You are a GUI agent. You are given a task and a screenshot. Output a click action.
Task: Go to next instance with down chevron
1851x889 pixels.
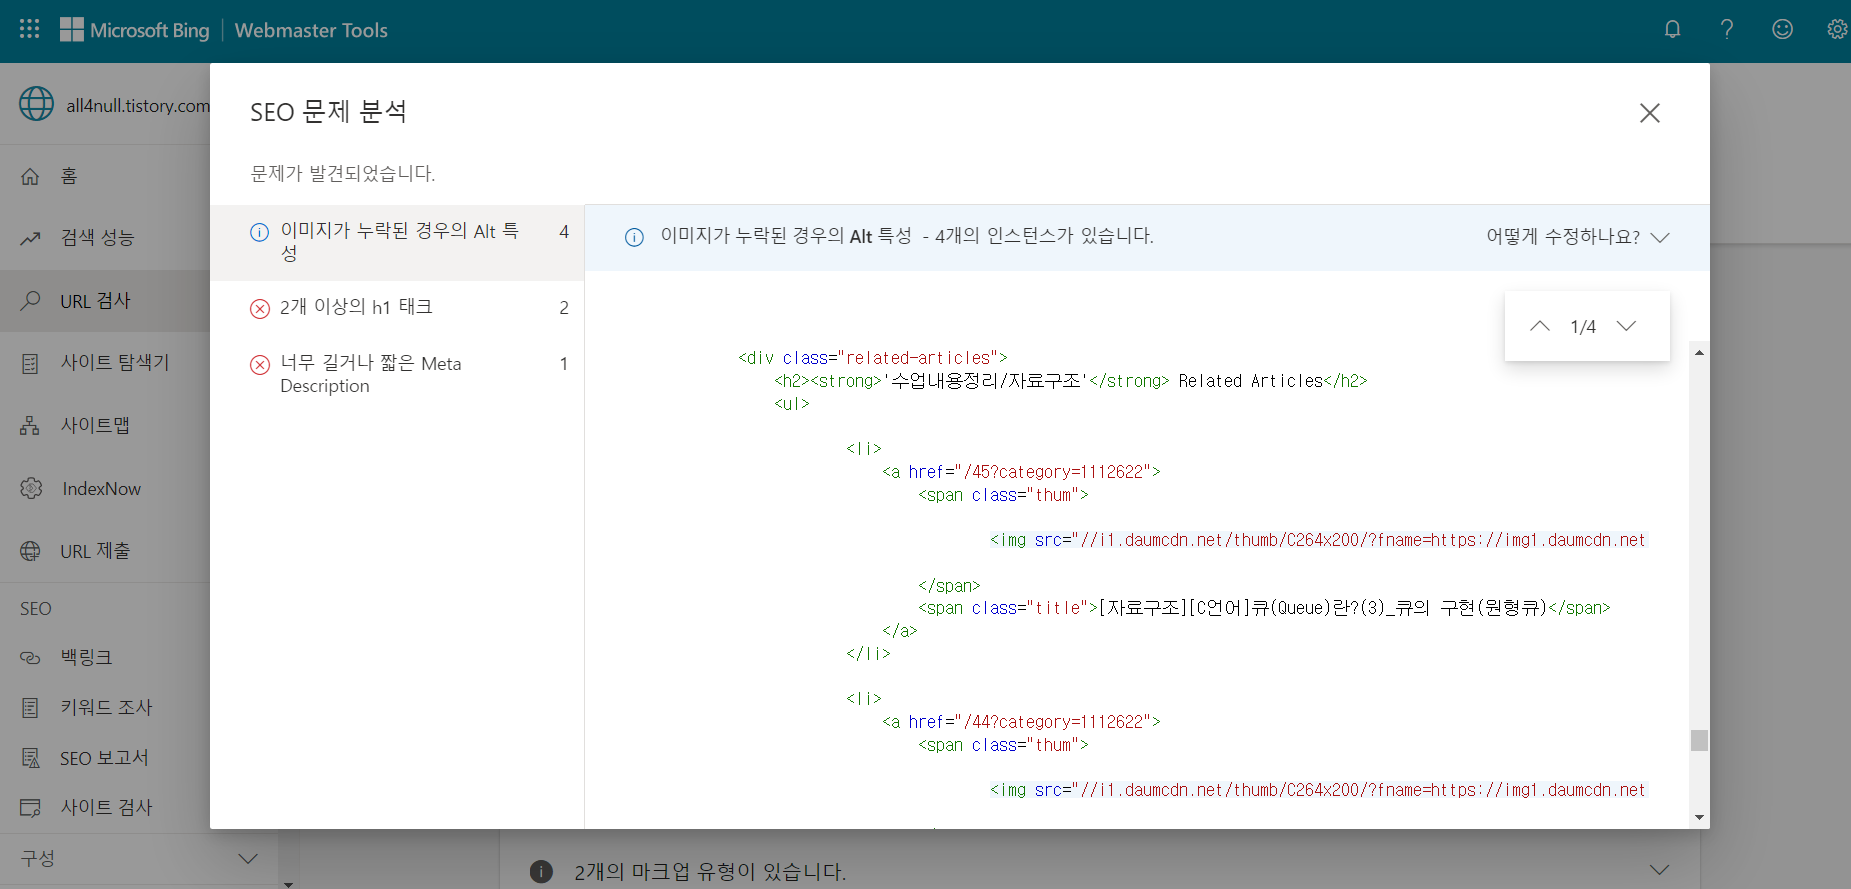pos(1627,326)
